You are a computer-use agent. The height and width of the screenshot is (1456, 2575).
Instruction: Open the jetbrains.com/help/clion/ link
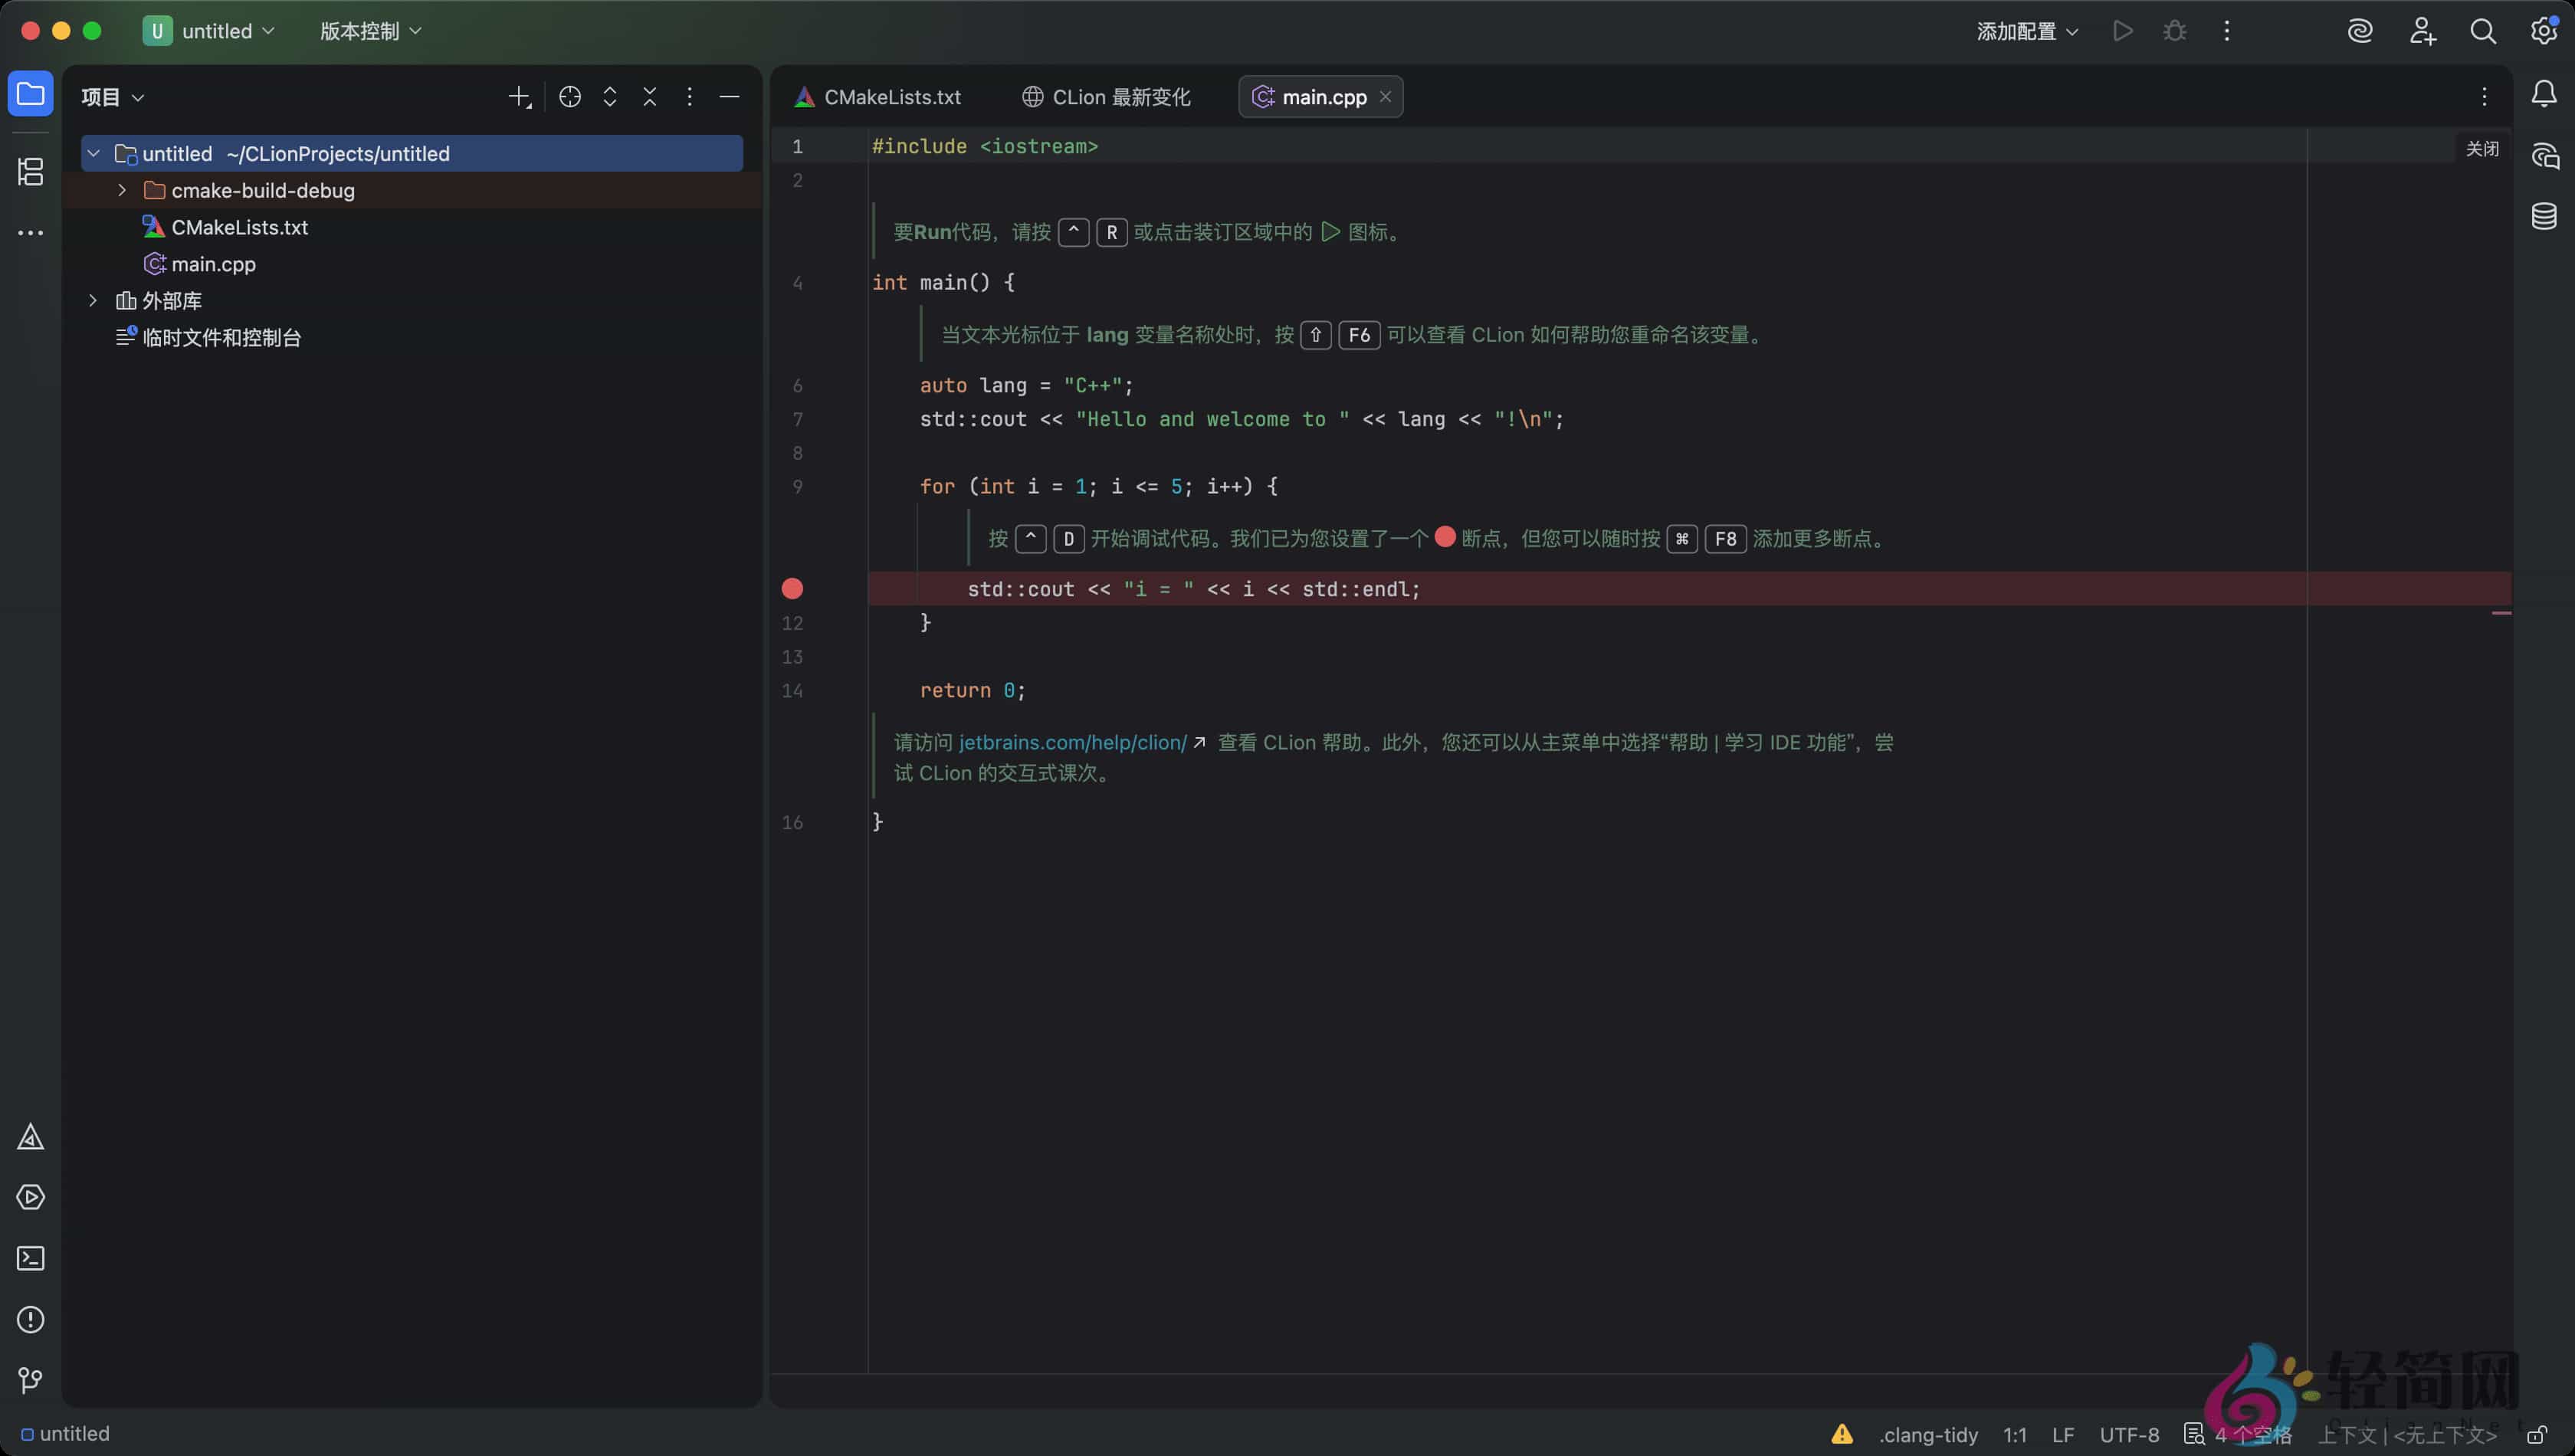pyautogui.click(x=1072, y=742)
